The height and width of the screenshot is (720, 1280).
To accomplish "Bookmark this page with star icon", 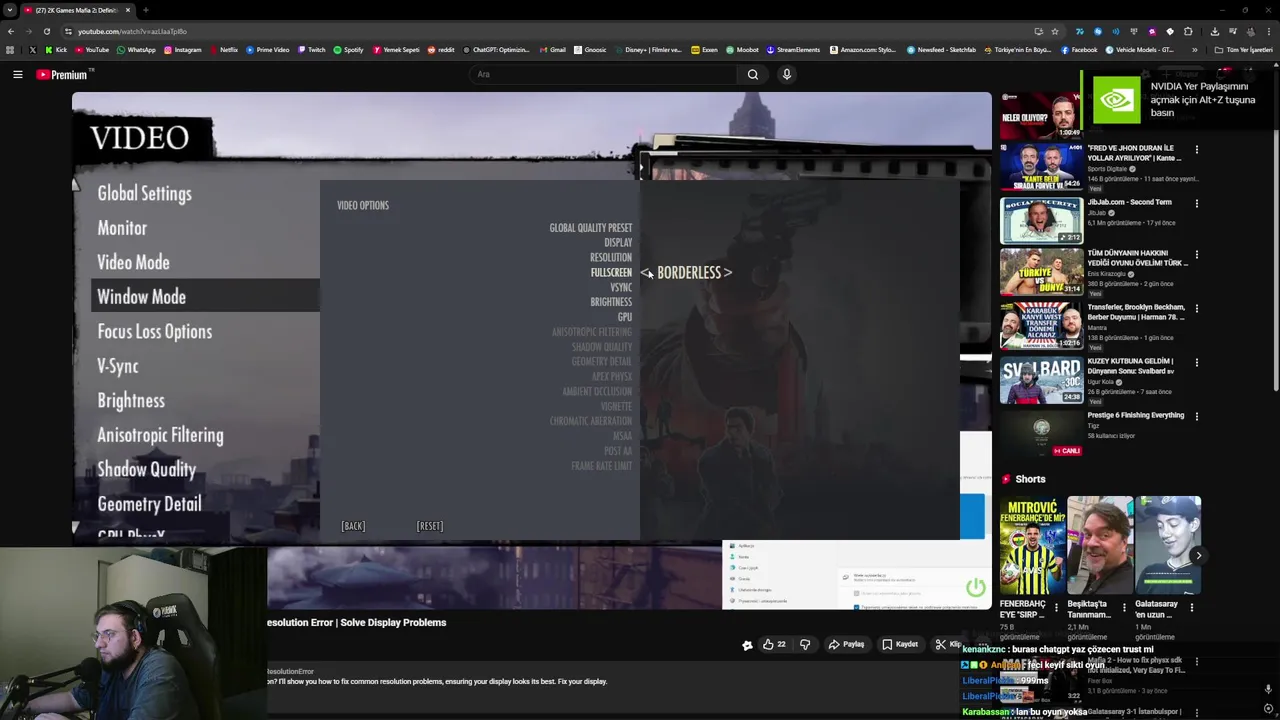I will (1054, 31).
